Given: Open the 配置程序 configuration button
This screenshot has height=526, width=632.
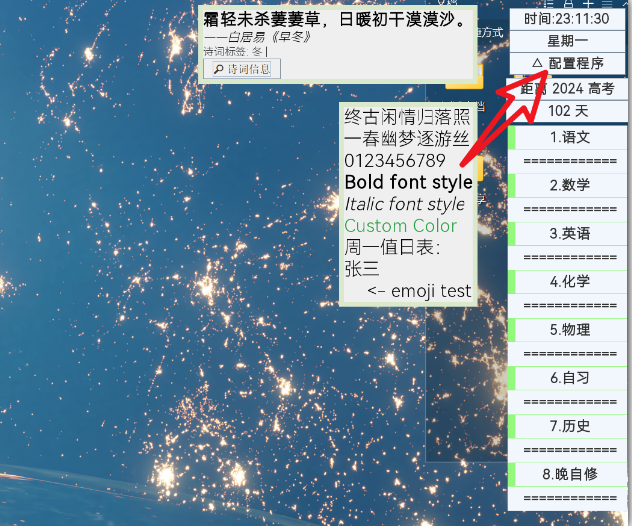Looking at the screenshot, I should point(568,63).
